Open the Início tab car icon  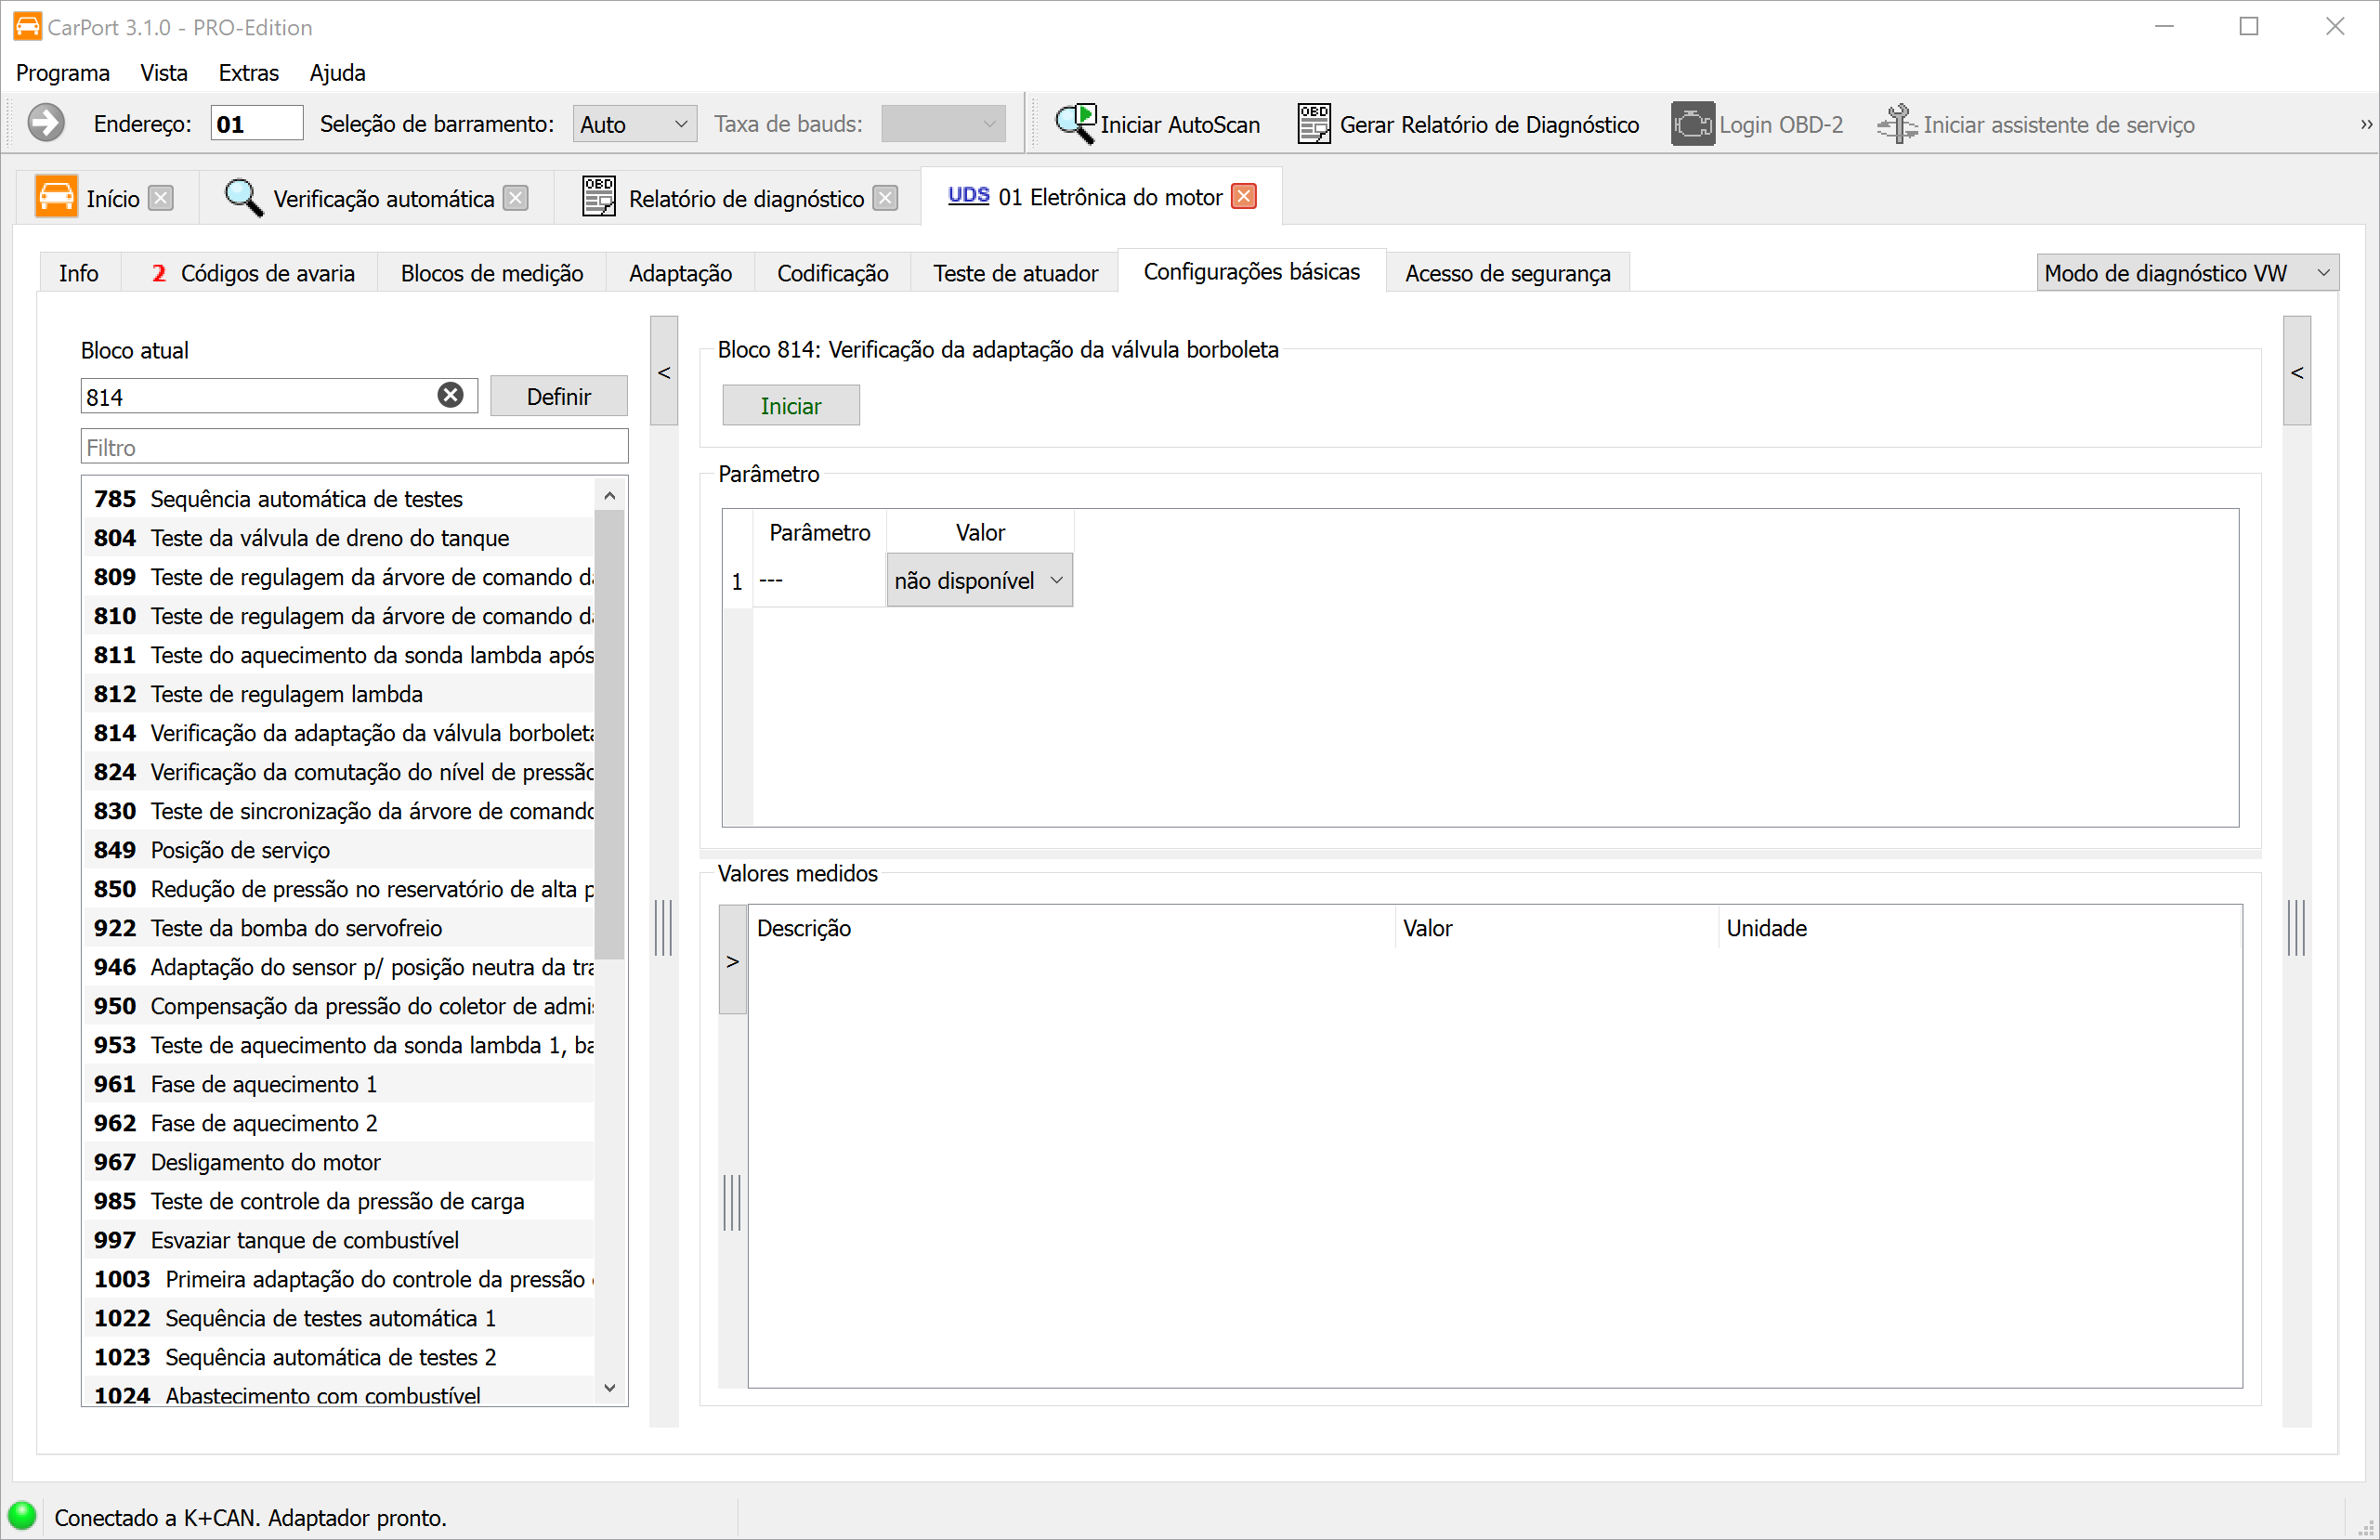(x=56, y=197)
